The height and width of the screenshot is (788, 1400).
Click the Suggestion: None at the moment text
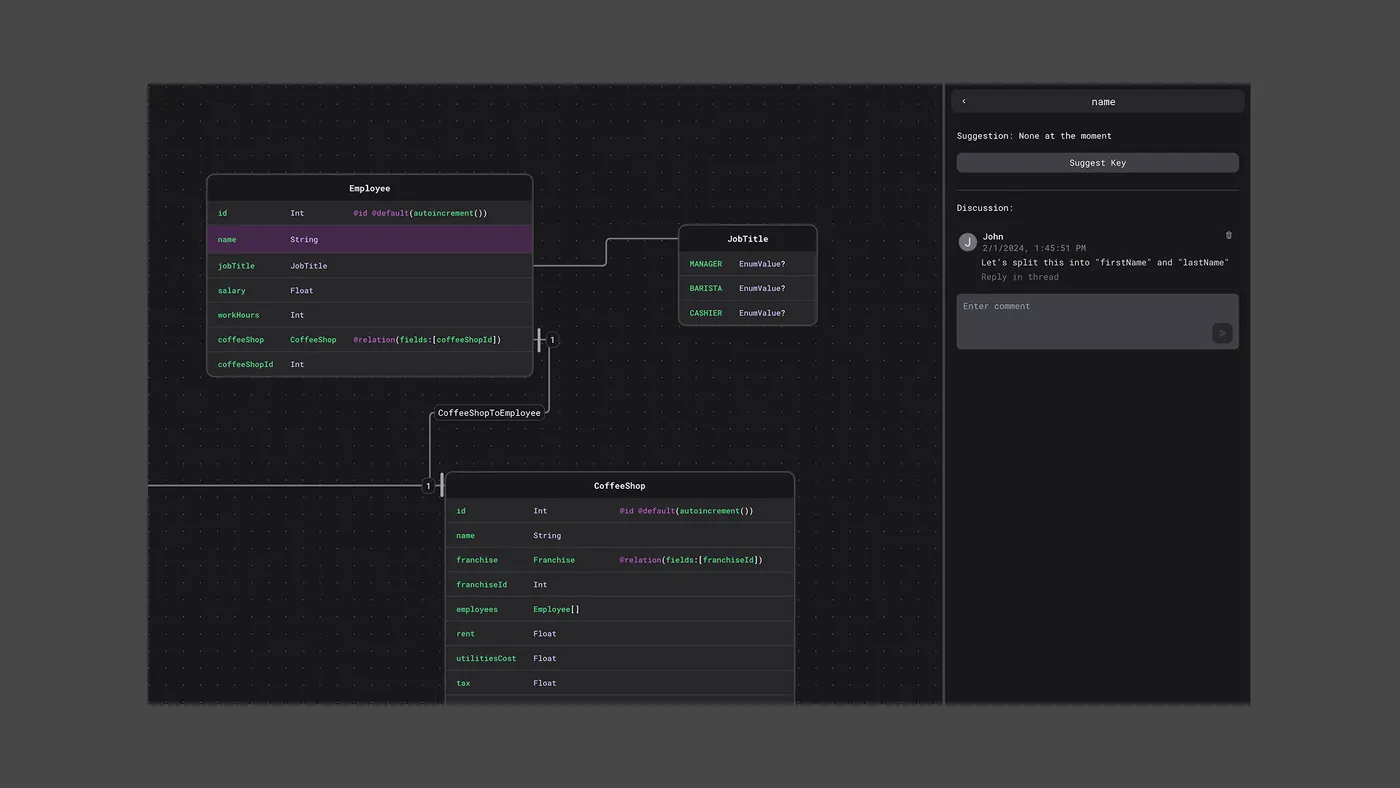(1034, 136)
